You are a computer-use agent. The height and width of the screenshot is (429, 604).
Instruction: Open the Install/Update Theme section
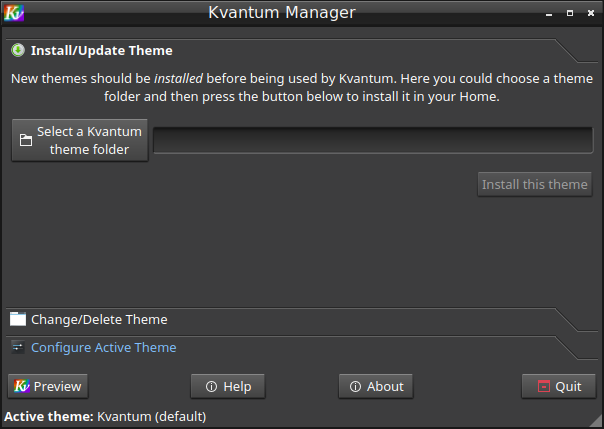pyautogui.click(x=102, y=50)
